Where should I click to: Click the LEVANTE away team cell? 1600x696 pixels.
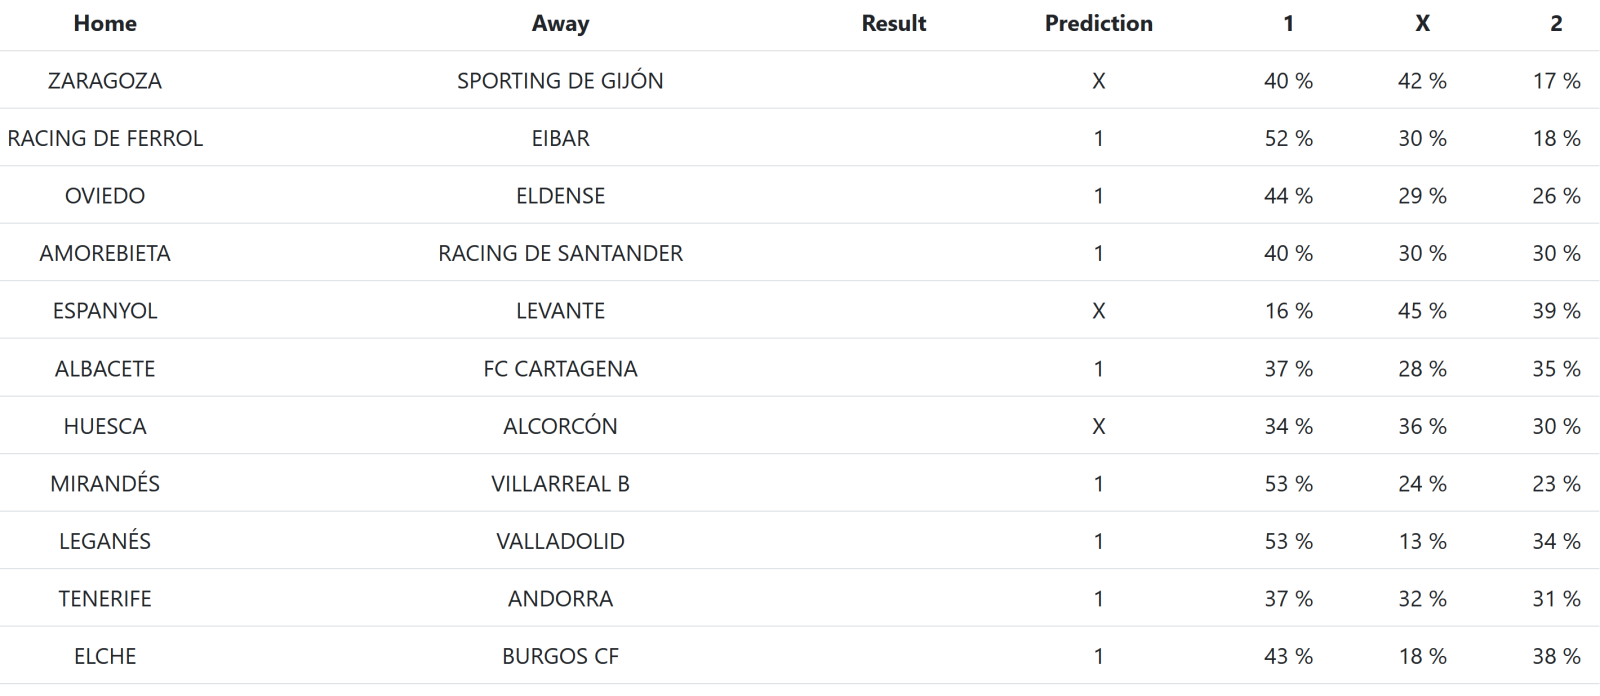pyautogui.click(x=560, y=311)
